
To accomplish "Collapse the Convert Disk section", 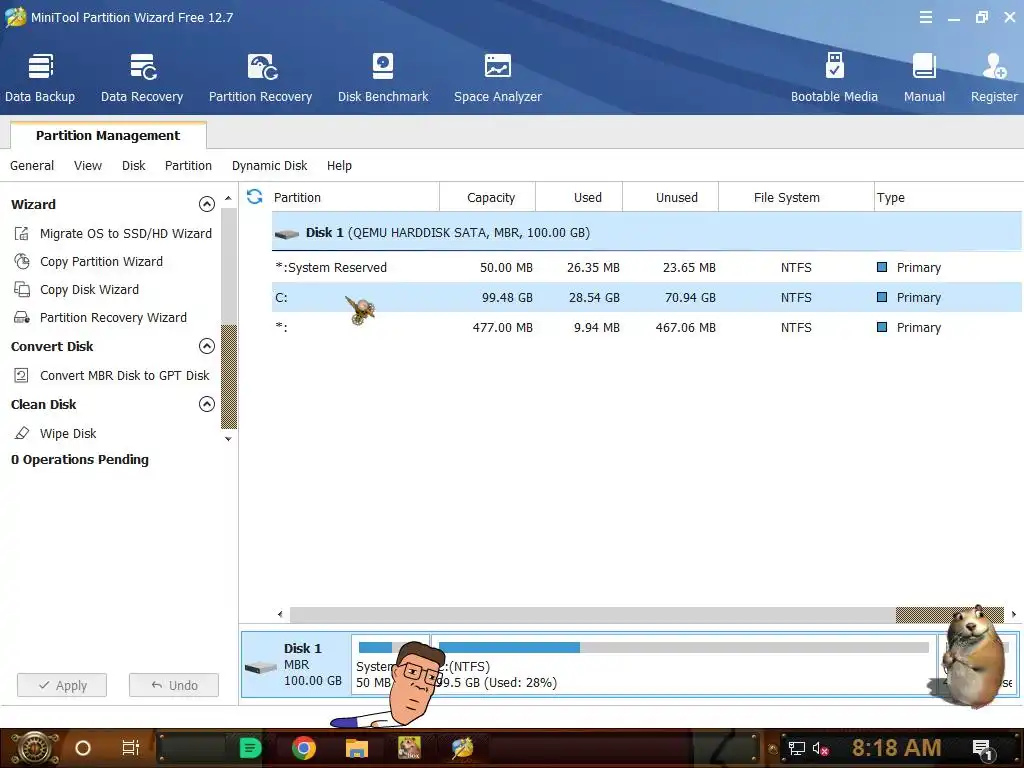I will coord(206,346).
